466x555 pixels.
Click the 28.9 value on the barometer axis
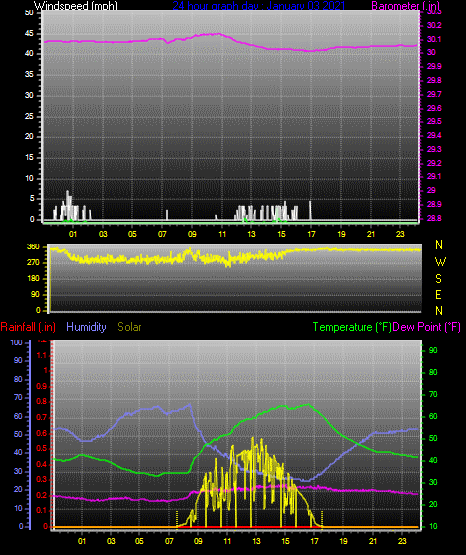click(434, 204)
